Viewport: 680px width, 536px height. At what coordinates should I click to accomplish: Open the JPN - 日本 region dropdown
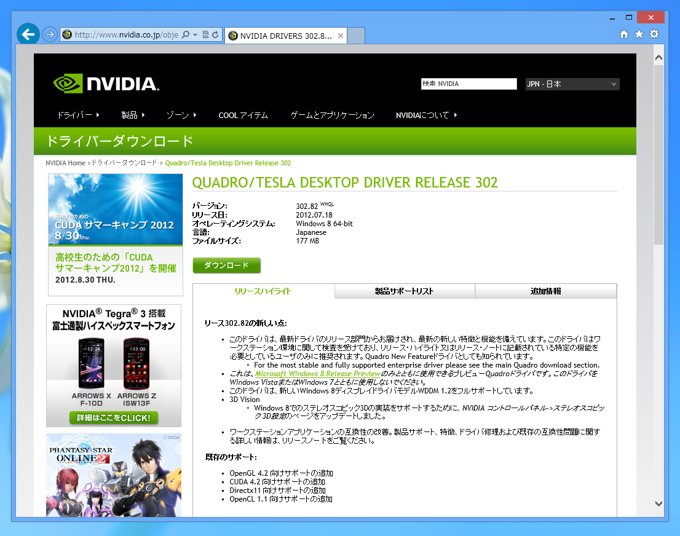click(572, 84)
